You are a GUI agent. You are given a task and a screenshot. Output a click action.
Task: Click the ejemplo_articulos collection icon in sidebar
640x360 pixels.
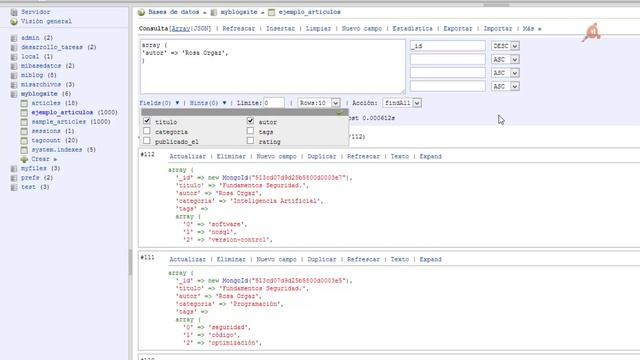tap(24, 113)
